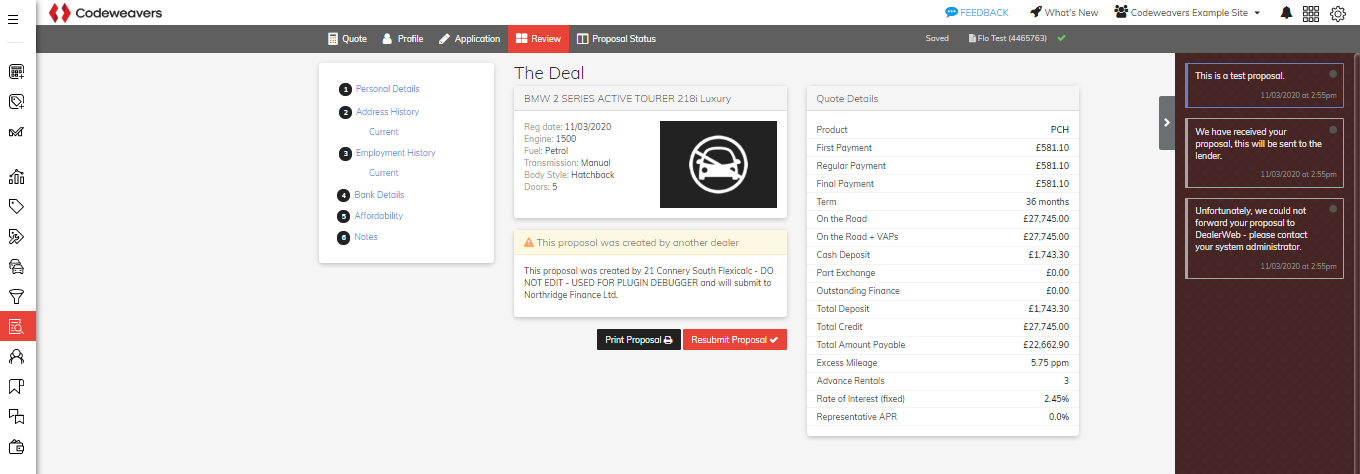Click the Resubmit Proposal button

(x=735, y=340)
